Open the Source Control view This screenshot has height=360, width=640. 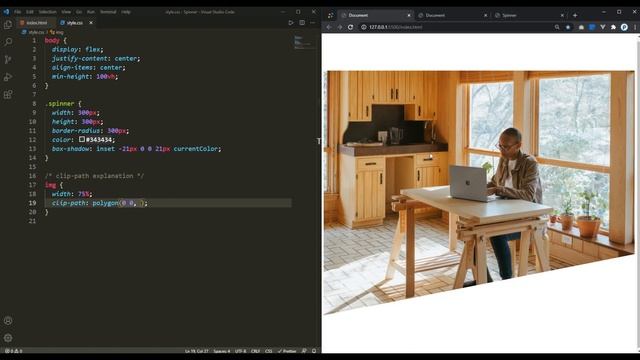pos(8,60)
